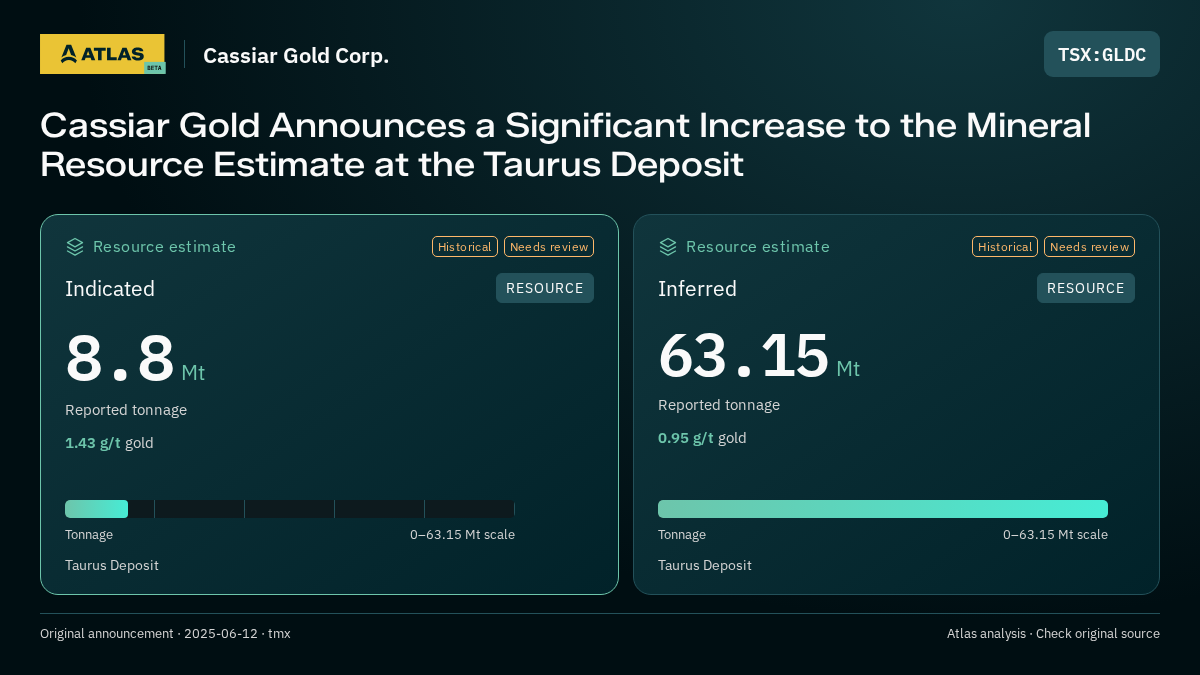Click Tonnage label under Indicated bar
1200x675 pixels.
pyautogui.click(x=89, y=535)
